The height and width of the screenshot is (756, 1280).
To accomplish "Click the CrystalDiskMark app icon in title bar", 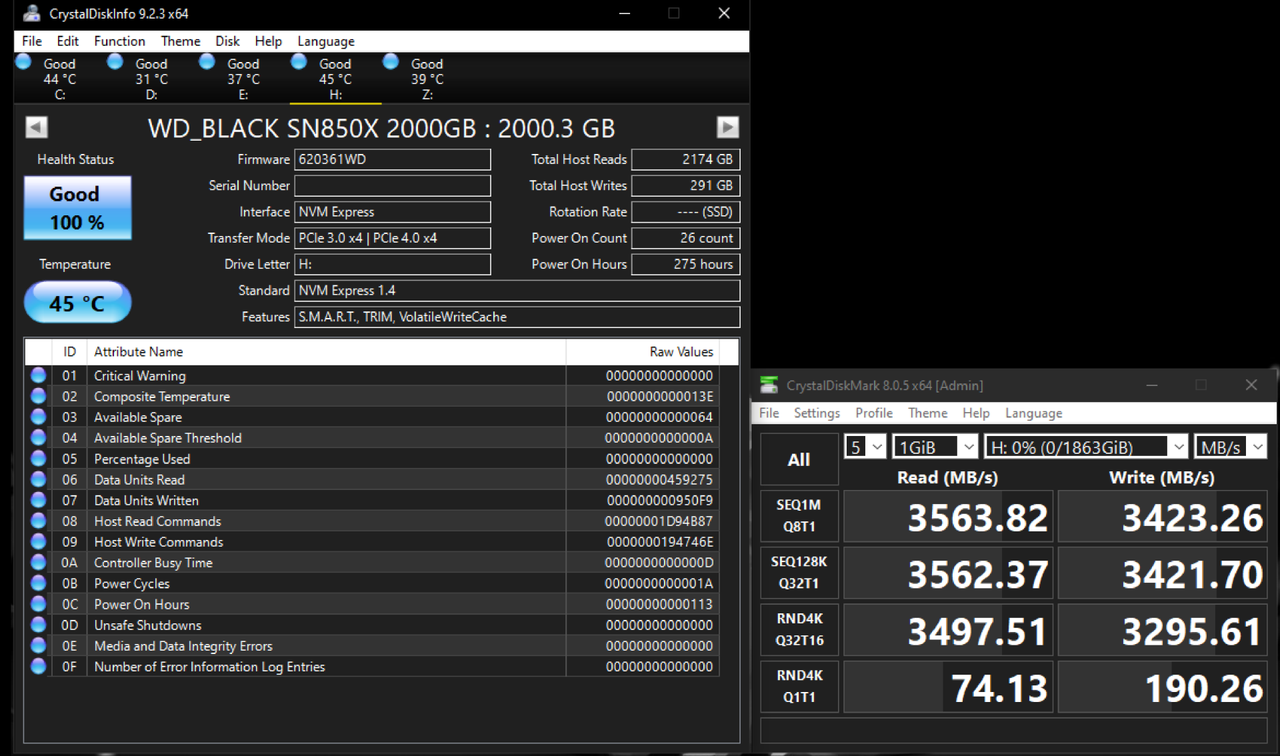I will 768,385.
